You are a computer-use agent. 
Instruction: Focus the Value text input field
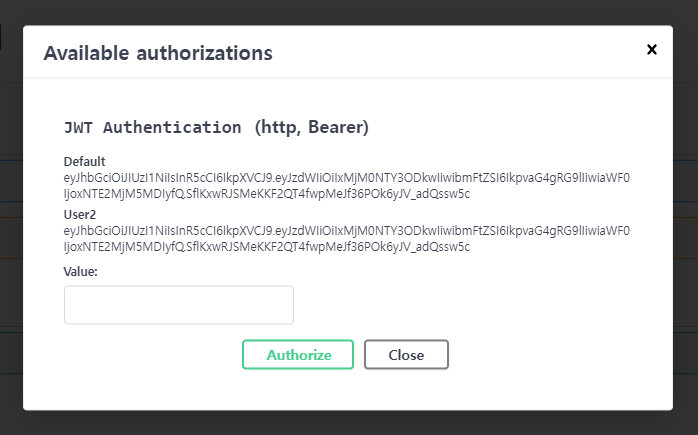coord(179,305)
